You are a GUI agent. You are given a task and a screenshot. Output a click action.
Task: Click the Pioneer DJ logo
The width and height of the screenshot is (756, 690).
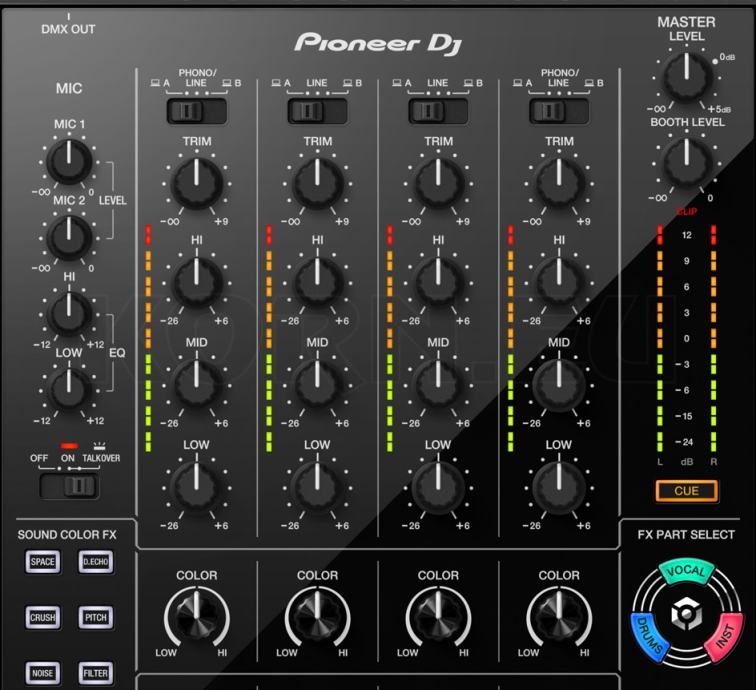pyautogui.click(x=378, y=44)
